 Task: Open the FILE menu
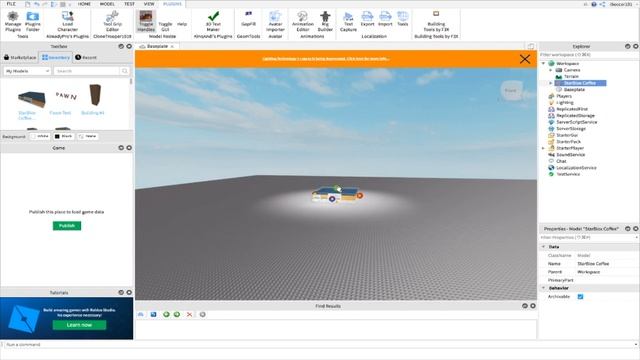click(x=11, y=4)
